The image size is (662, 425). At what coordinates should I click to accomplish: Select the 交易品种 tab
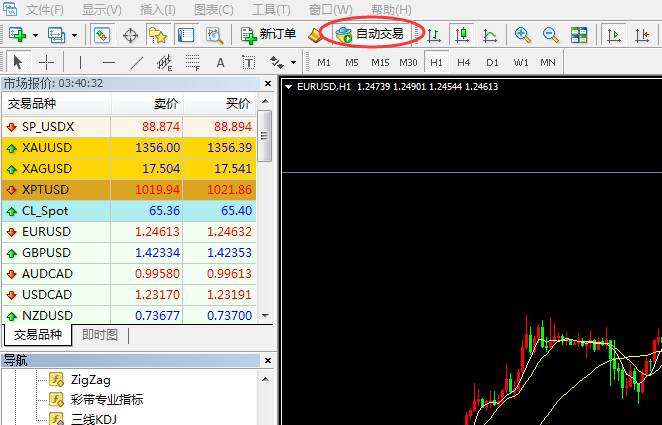pyautogui.click(x=38, y=335)
